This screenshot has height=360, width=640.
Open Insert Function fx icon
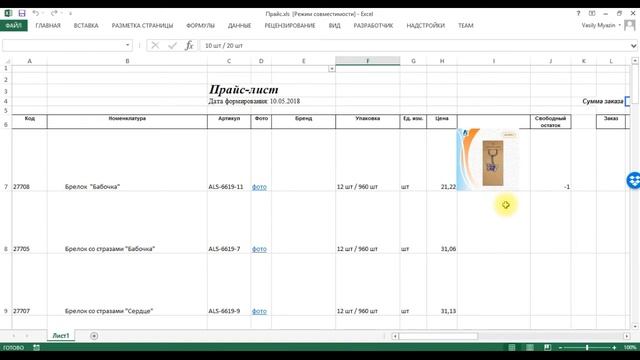tap(189, 45)
